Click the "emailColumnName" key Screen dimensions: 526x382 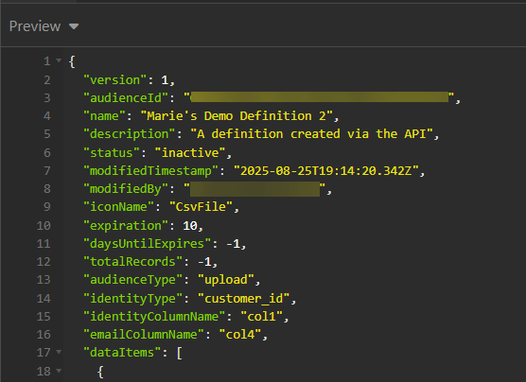click(x=144, y=335)
